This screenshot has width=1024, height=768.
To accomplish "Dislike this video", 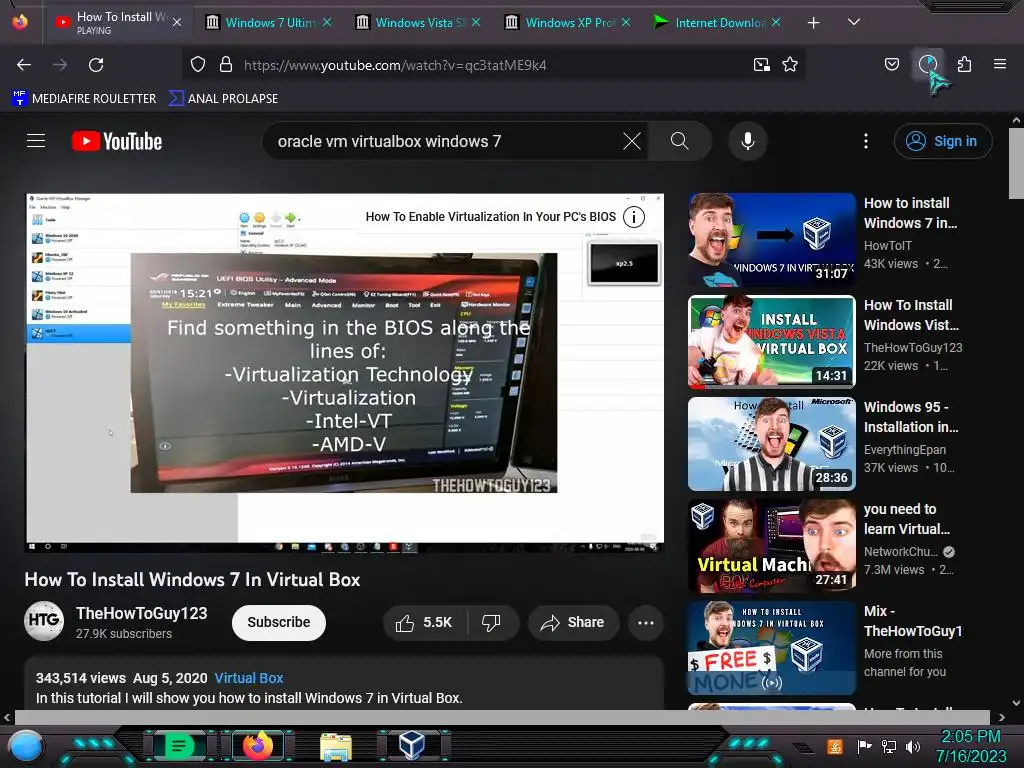I will click(x=492, y=622).
